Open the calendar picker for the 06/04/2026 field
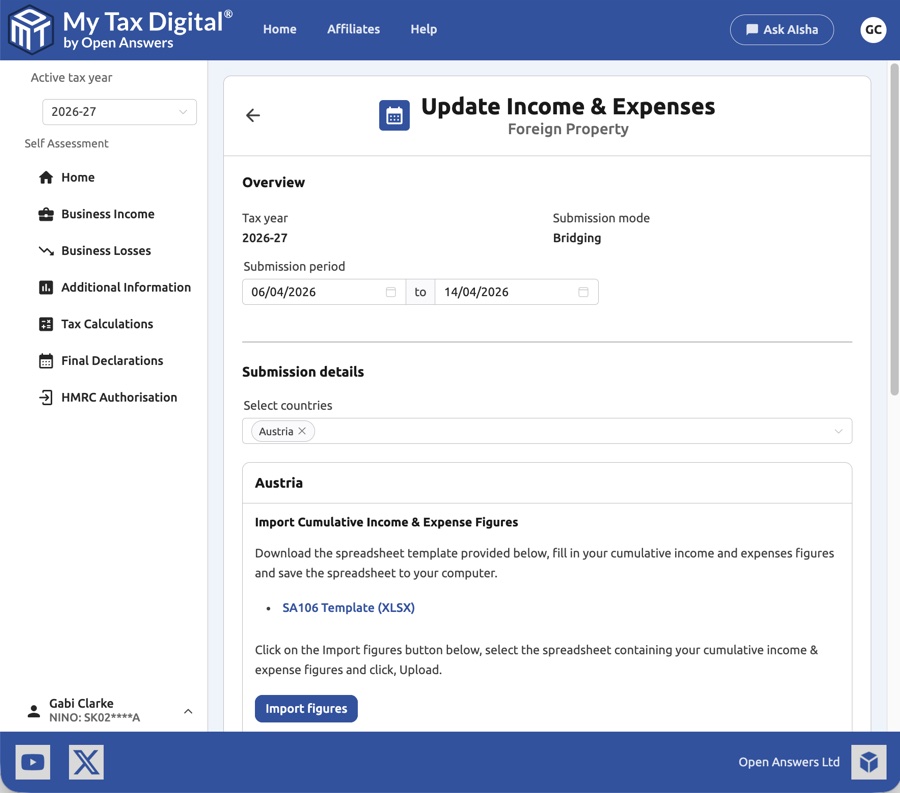The height and width of the screenshot is (793, 900). pyautogui.click(x=389, y=291)
